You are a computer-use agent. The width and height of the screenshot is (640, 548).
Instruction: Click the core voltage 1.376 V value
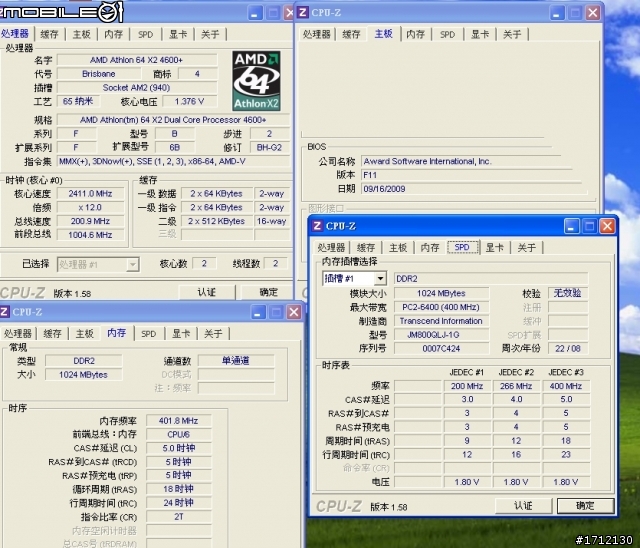tap(190, 101)
